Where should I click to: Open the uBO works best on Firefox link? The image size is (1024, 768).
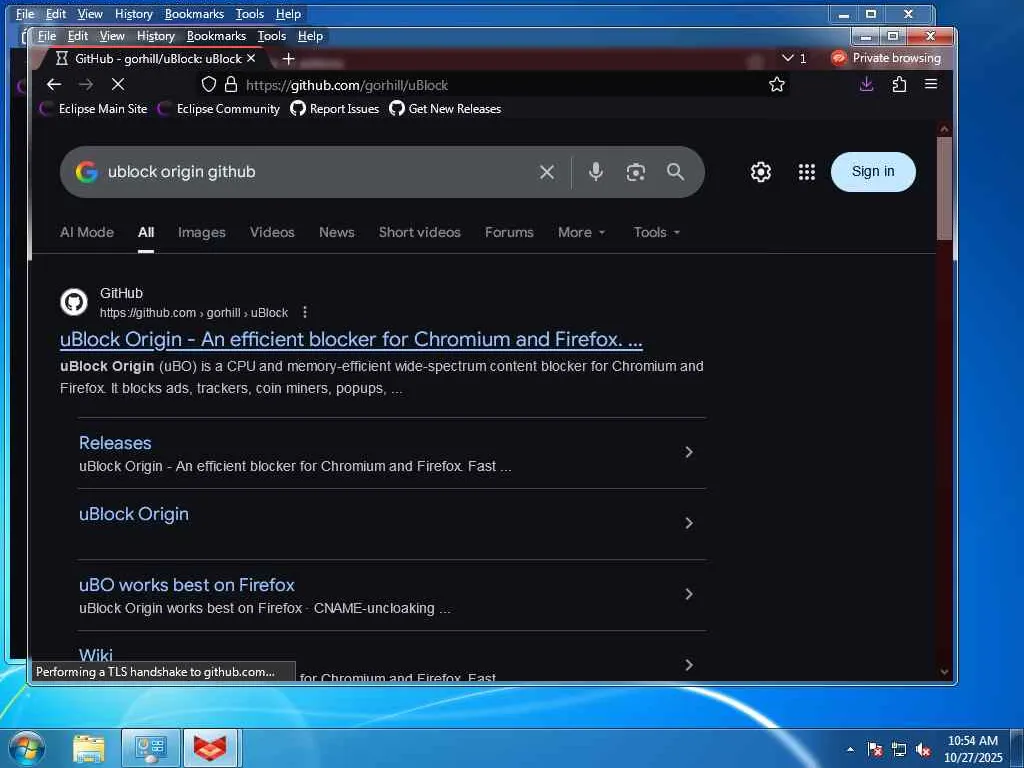tap(187, 584)
